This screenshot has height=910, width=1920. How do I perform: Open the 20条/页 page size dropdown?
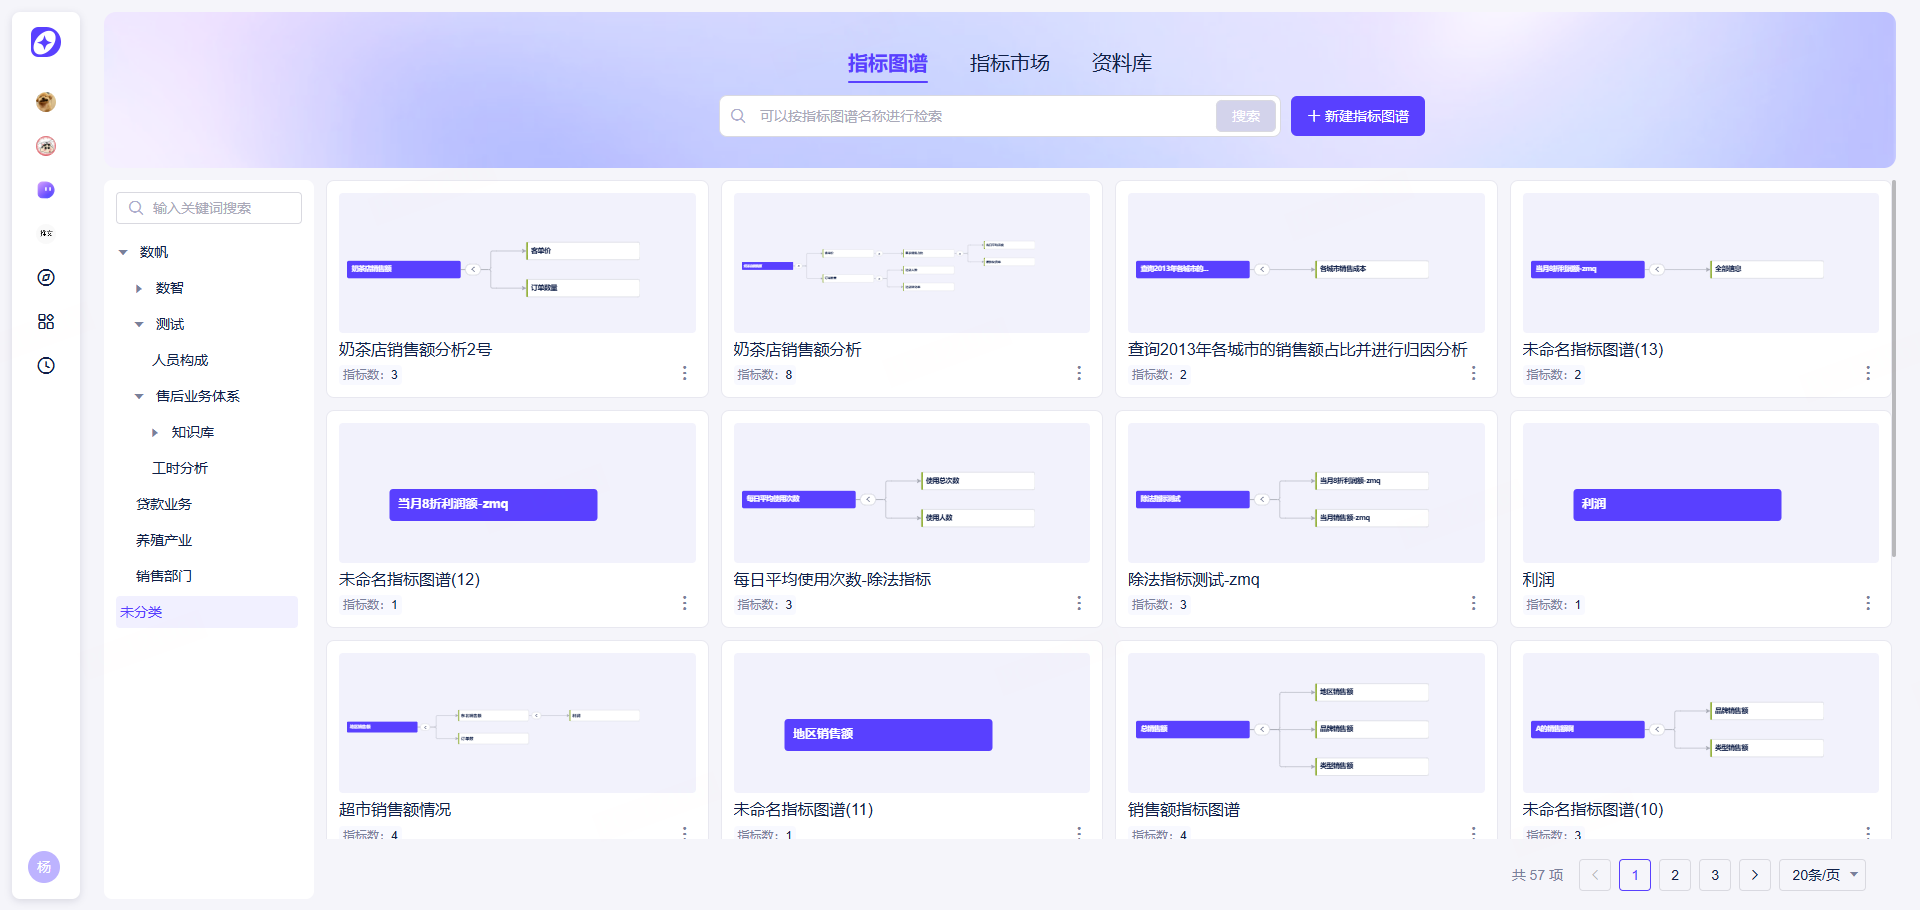(x=1823, y=875)
